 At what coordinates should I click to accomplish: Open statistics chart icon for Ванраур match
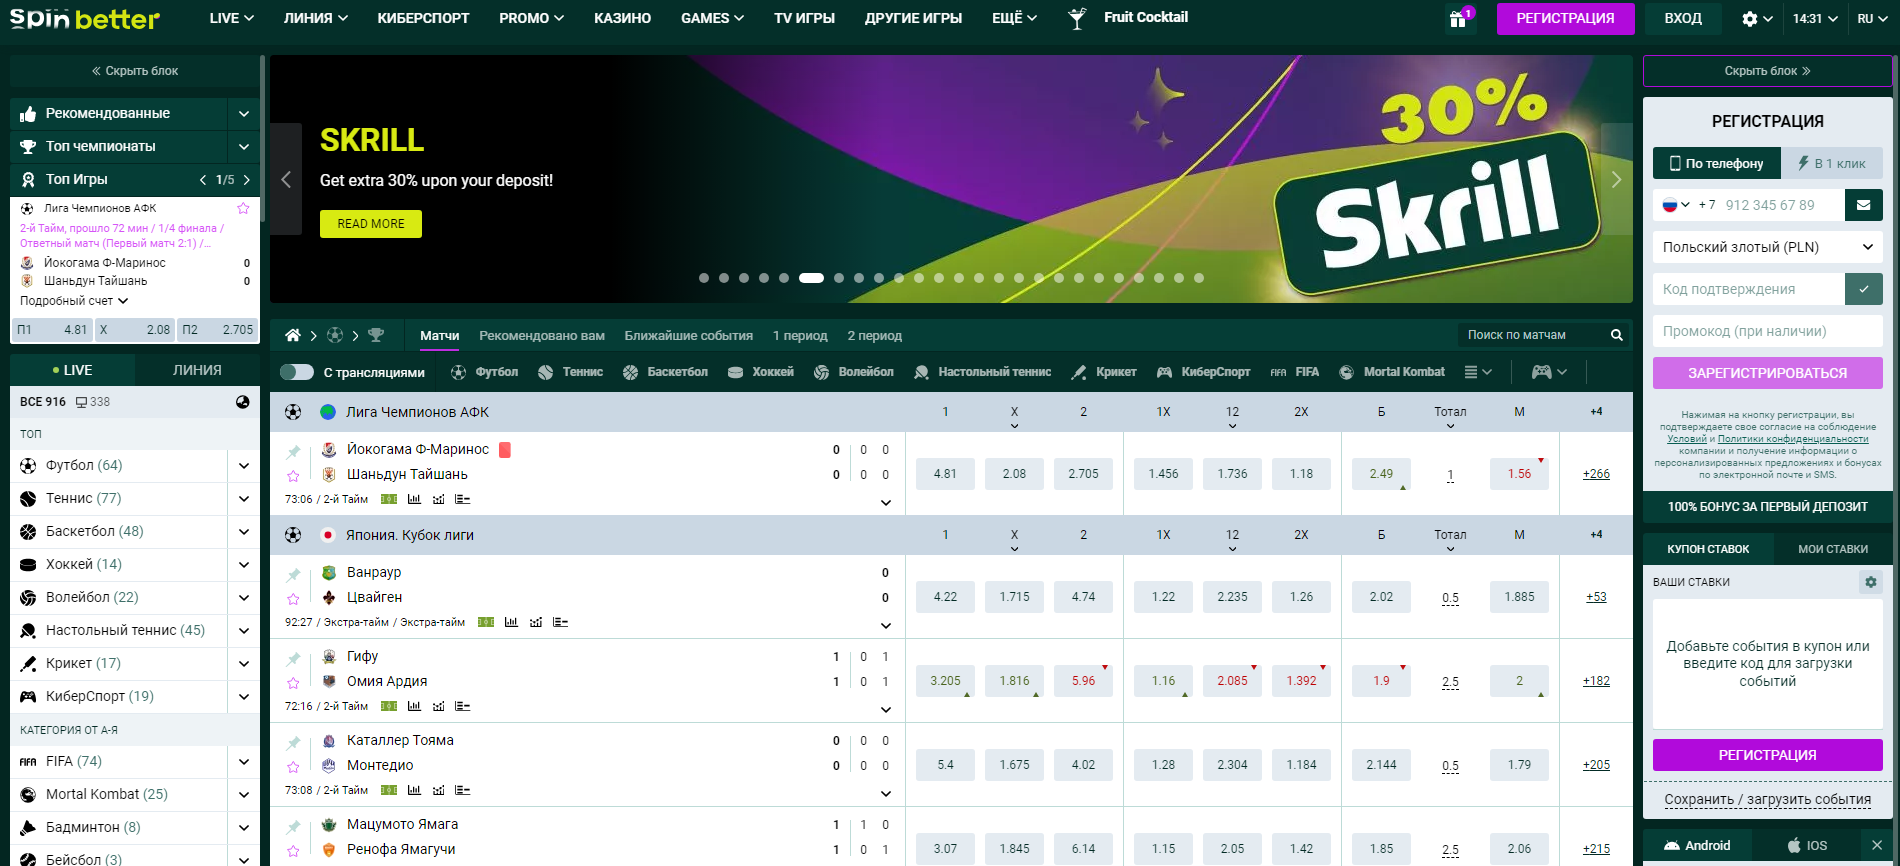(x=511, y=622)
